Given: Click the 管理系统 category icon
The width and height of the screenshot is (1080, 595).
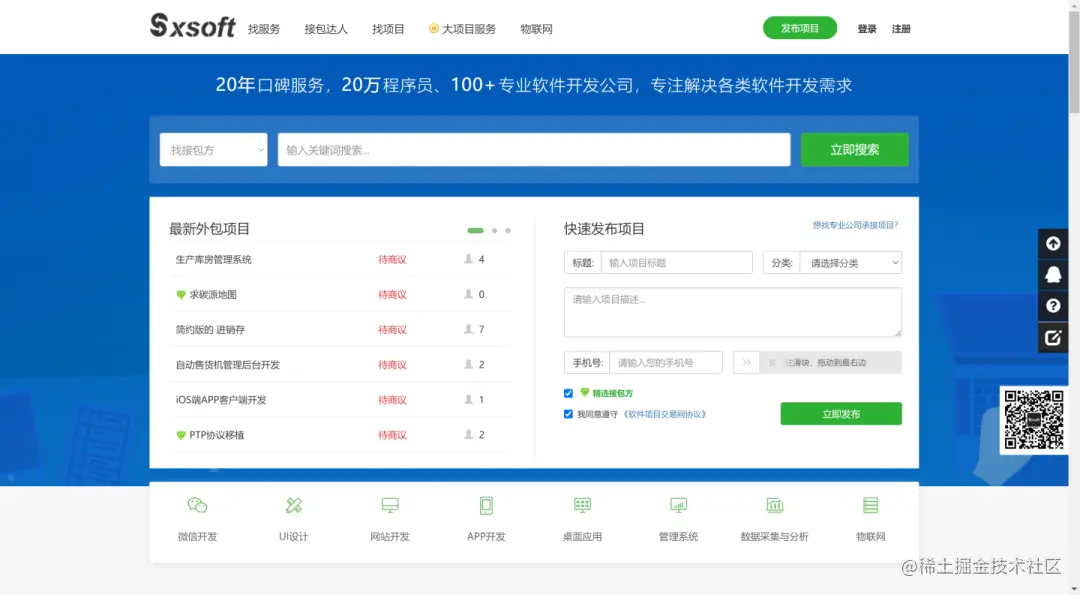Looking at the screenshot, I should (678, 505).
